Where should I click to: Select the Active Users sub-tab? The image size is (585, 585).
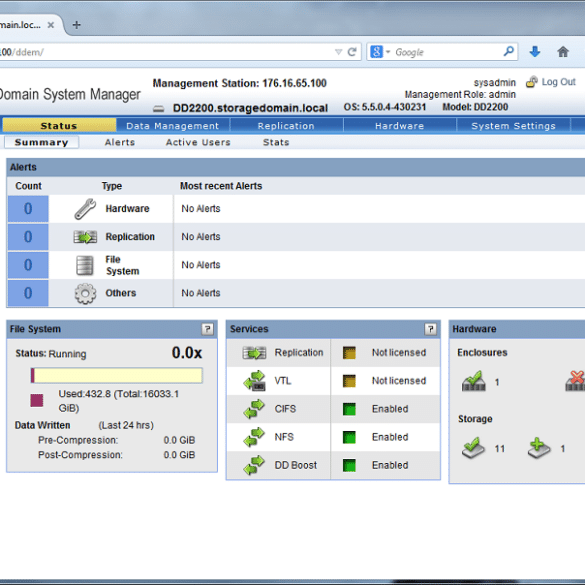[x=198, y=142]
